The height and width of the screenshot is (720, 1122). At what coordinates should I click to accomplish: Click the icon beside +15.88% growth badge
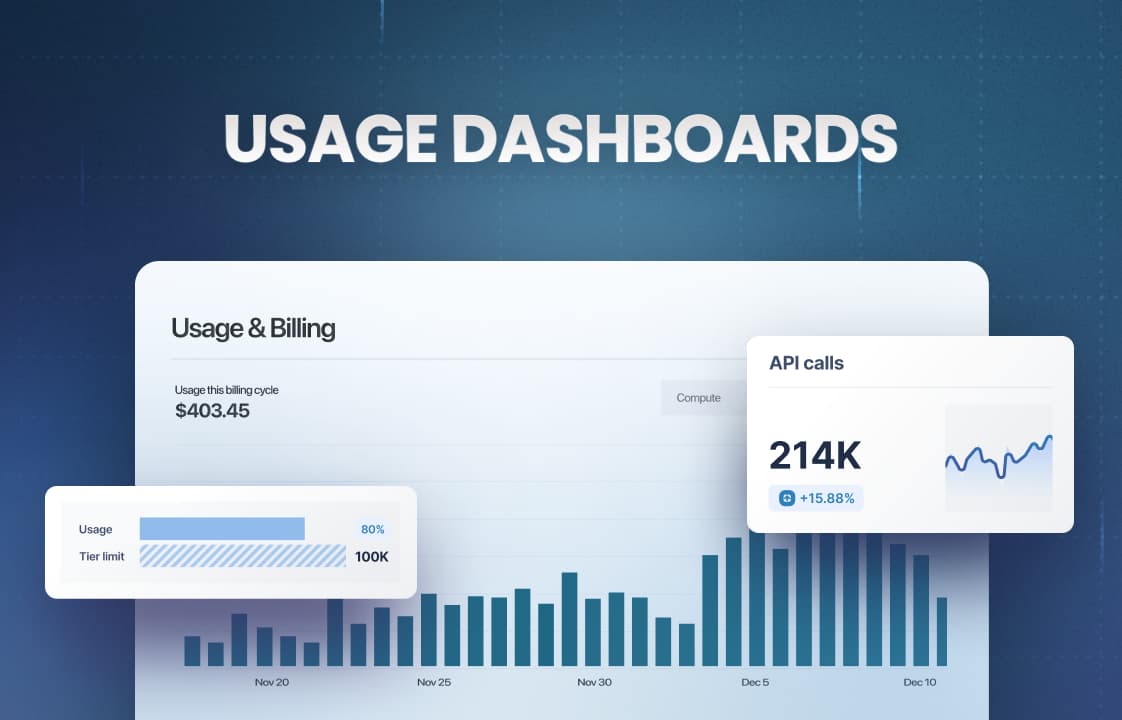tap(786, 498)
